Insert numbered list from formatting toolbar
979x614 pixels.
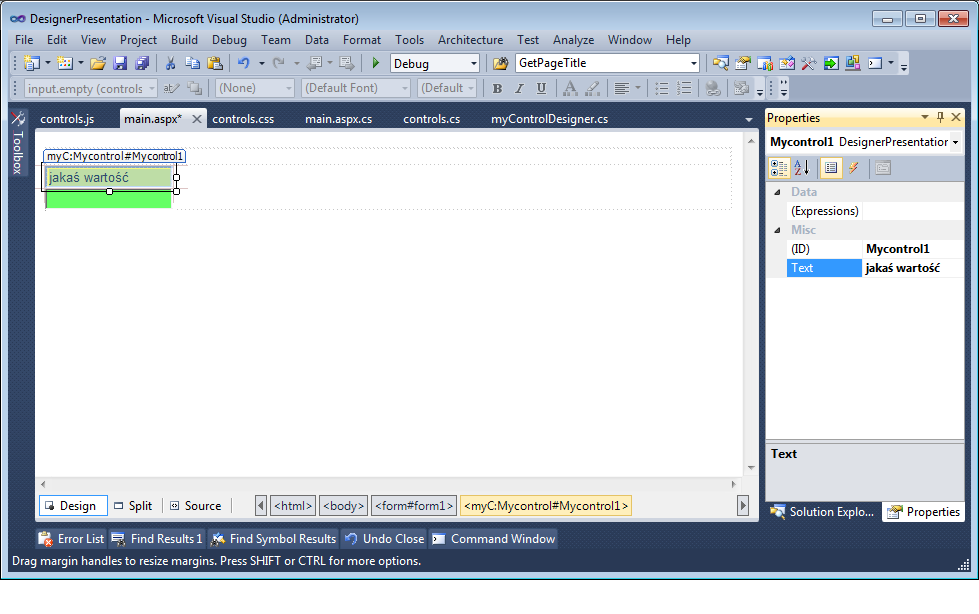click(x=684, y=88)
